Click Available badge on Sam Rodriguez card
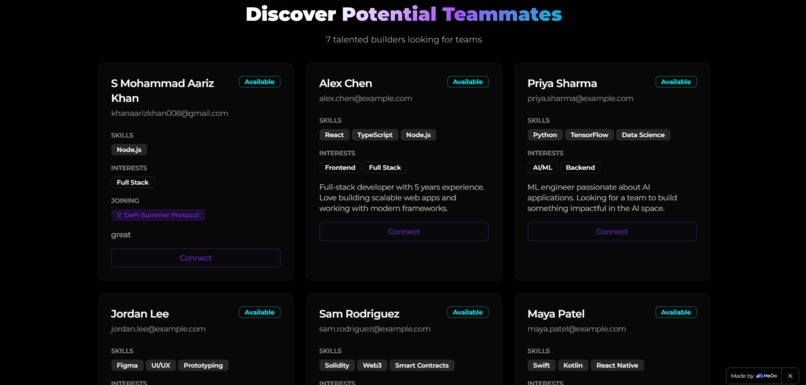806x385 pixels. click(468, 312)
